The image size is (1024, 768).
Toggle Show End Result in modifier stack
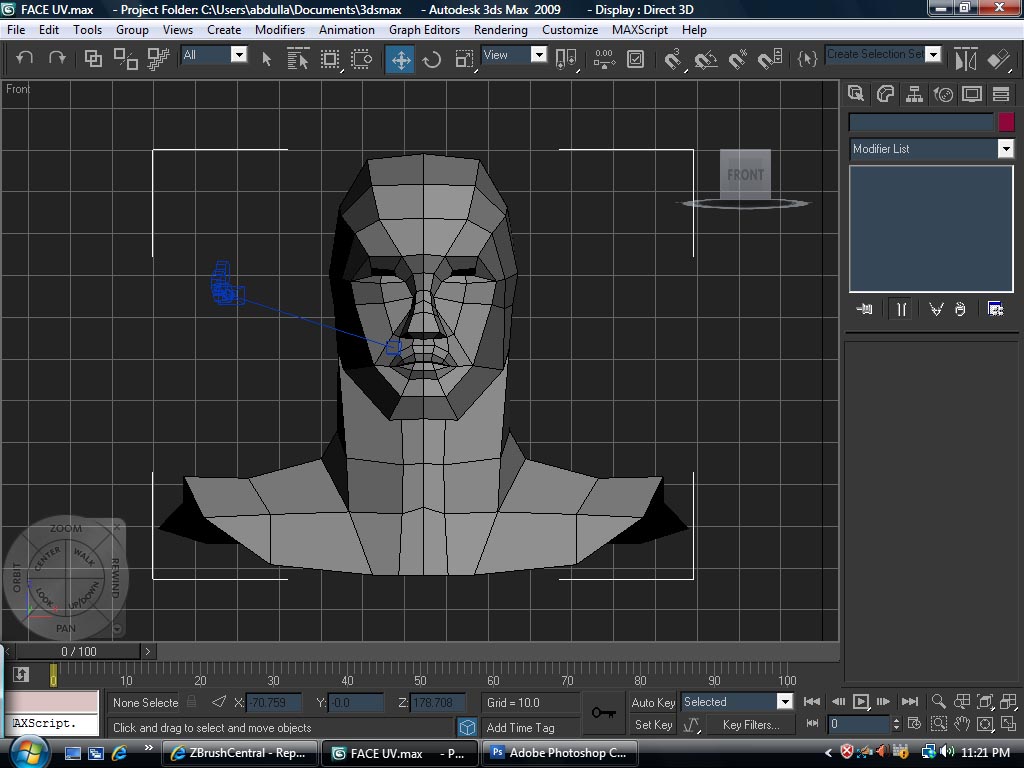click(x=901, y=309)
